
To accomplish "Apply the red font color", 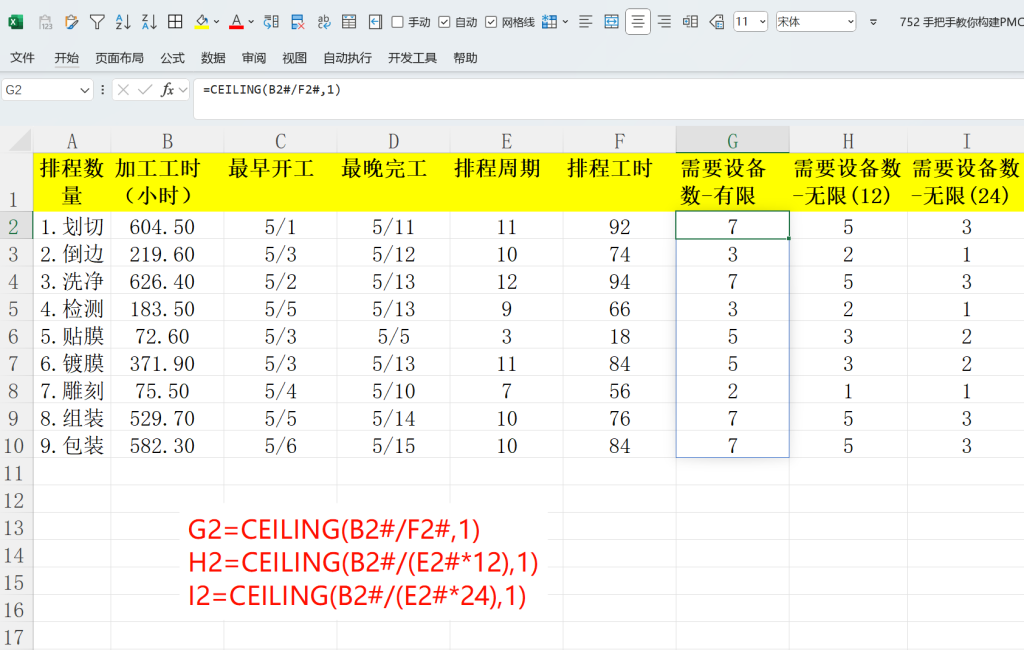I will [x=236, y=22].
